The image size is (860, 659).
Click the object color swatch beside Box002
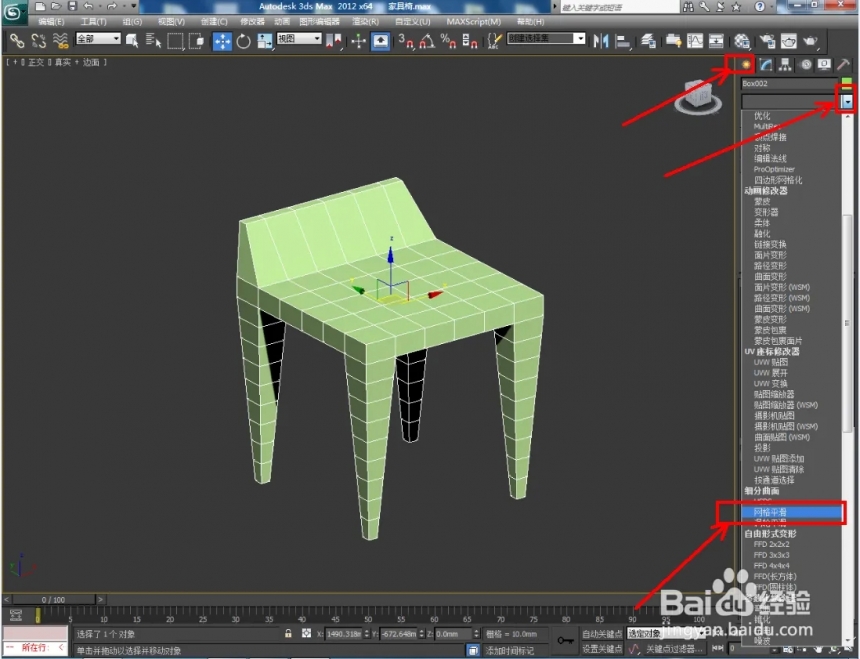pos(847,83)
